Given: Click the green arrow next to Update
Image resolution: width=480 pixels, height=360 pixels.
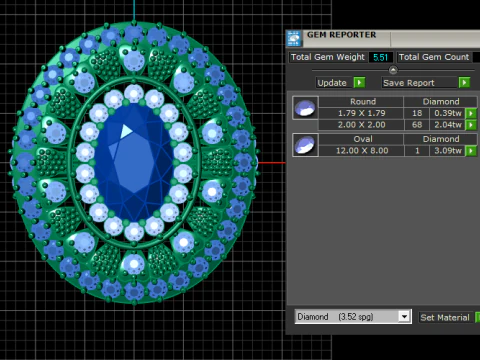Looking at the screenshot, I should [359, 82].
